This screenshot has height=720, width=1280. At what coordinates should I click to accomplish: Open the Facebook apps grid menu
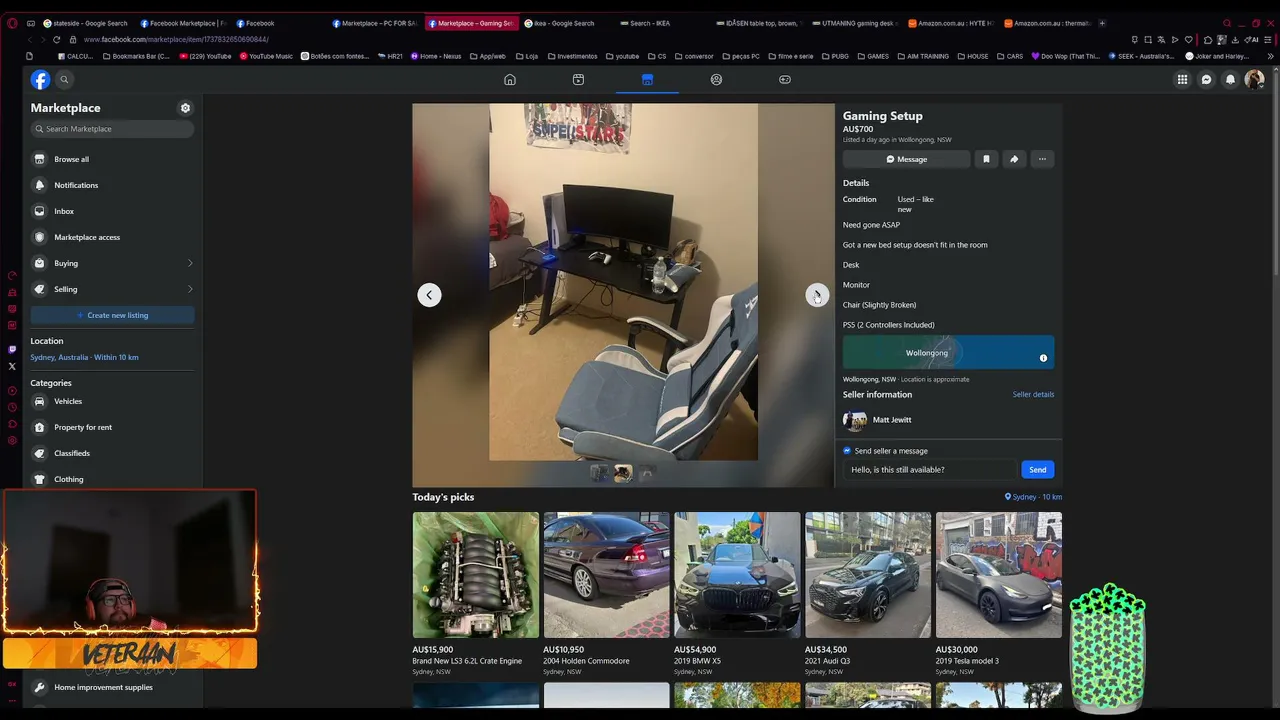click(x=1182, y=79)
